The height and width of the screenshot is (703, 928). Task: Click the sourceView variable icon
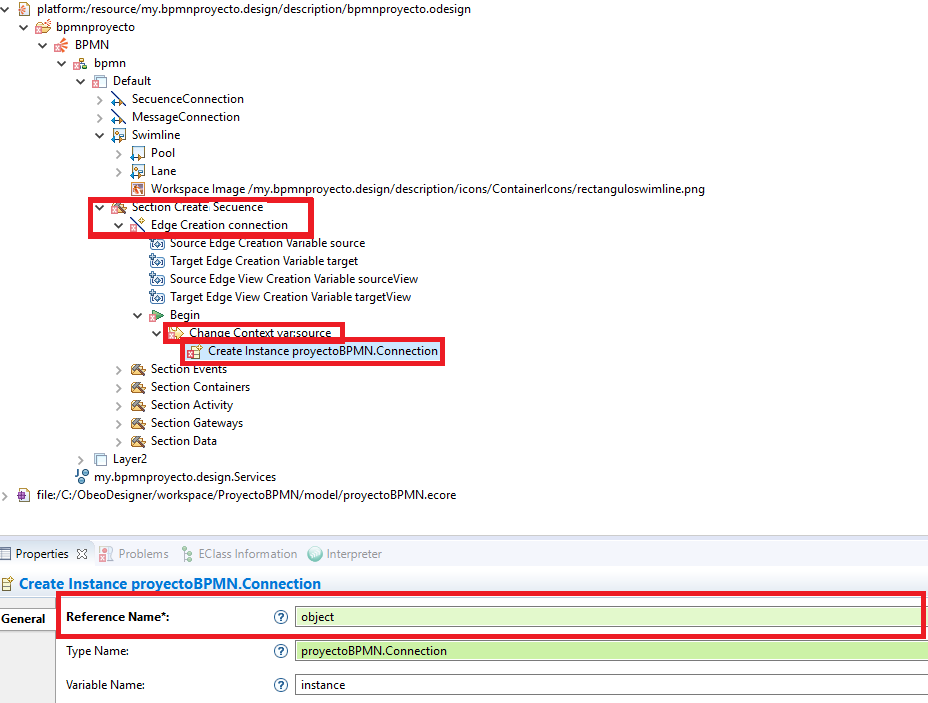(x=157, y=279)
